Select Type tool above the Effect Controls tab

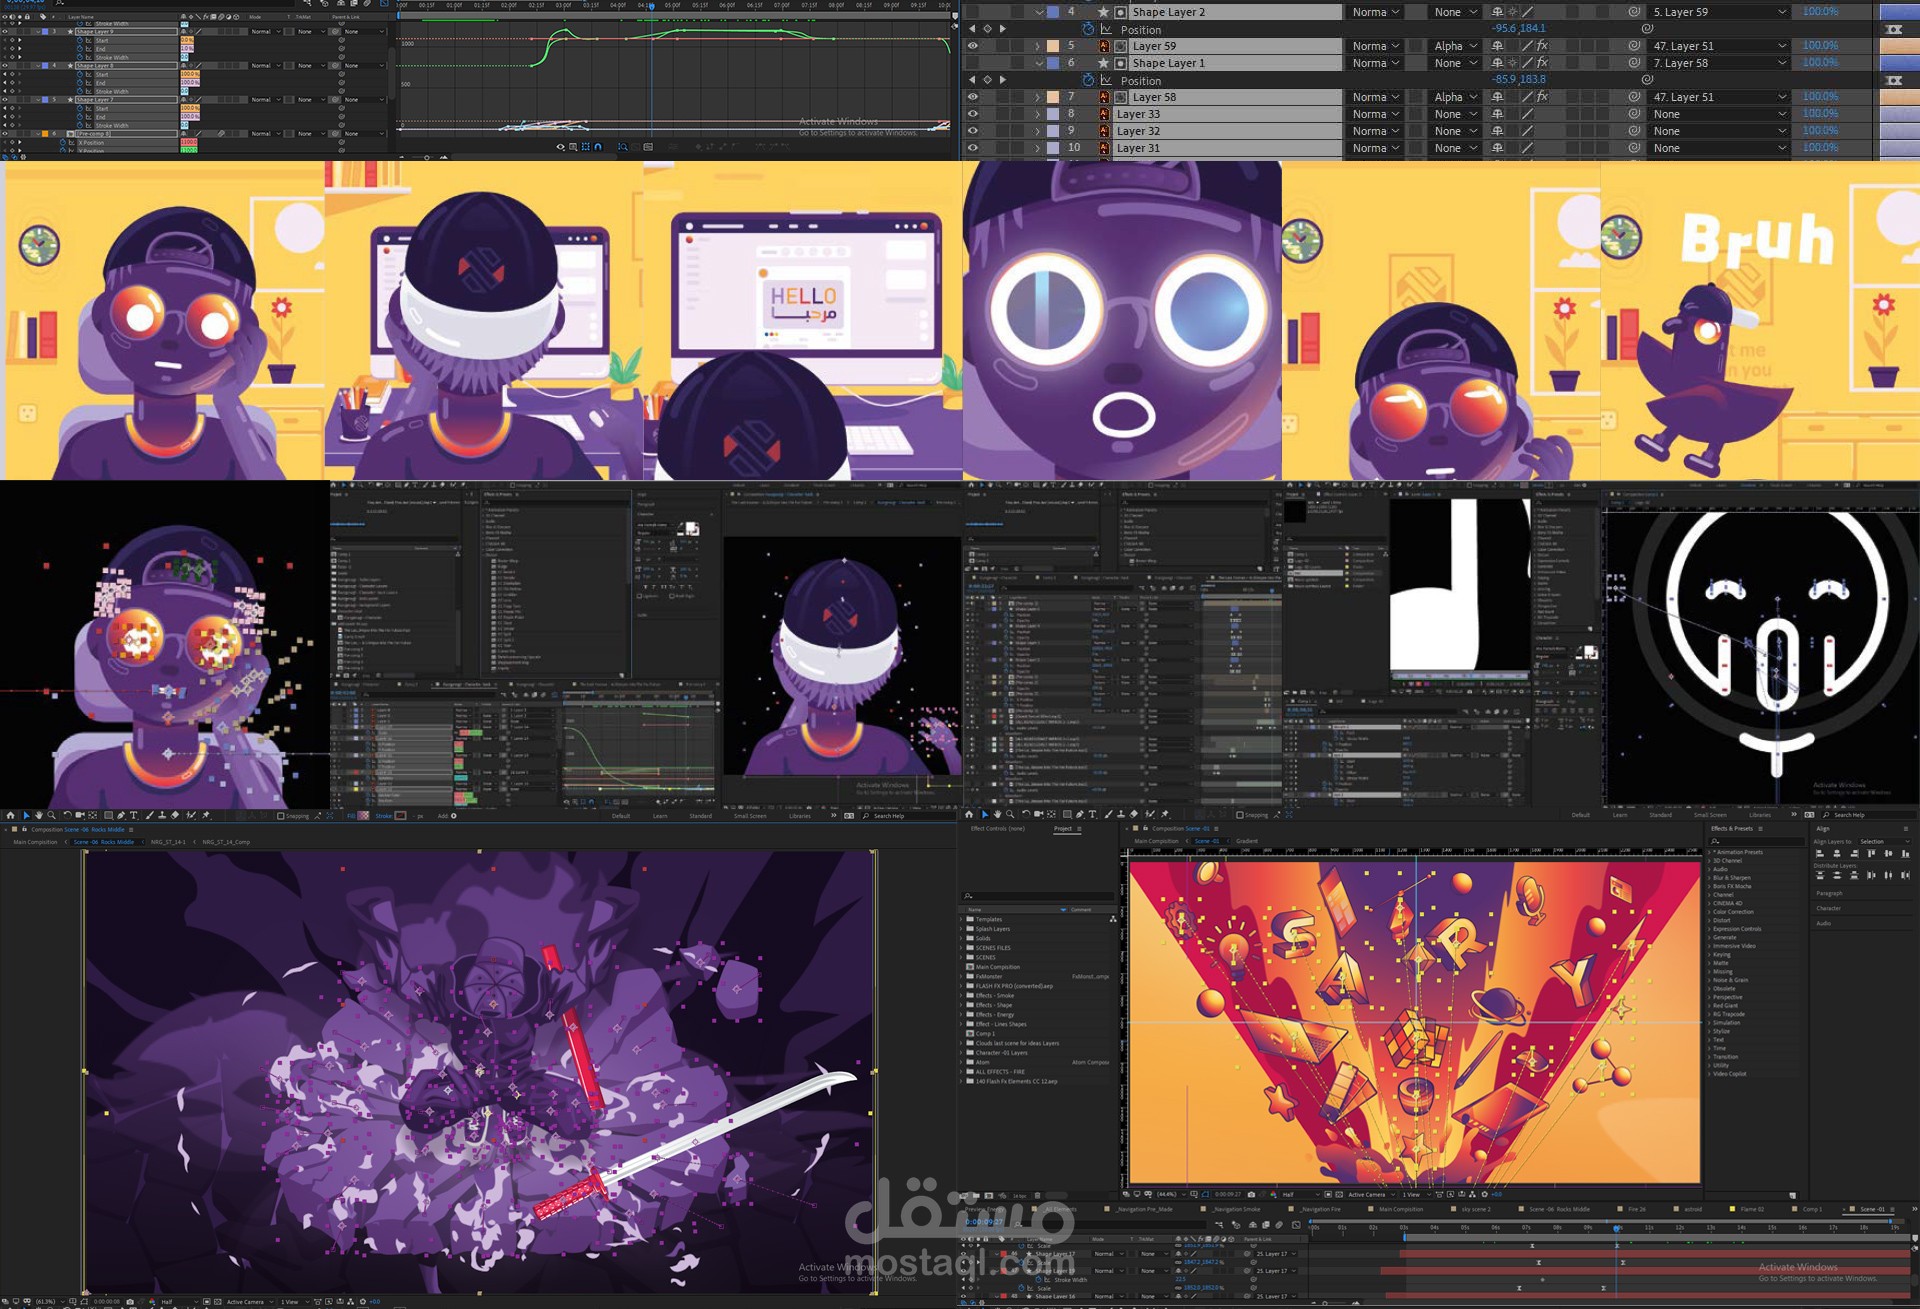click(x=1092, y=815)
